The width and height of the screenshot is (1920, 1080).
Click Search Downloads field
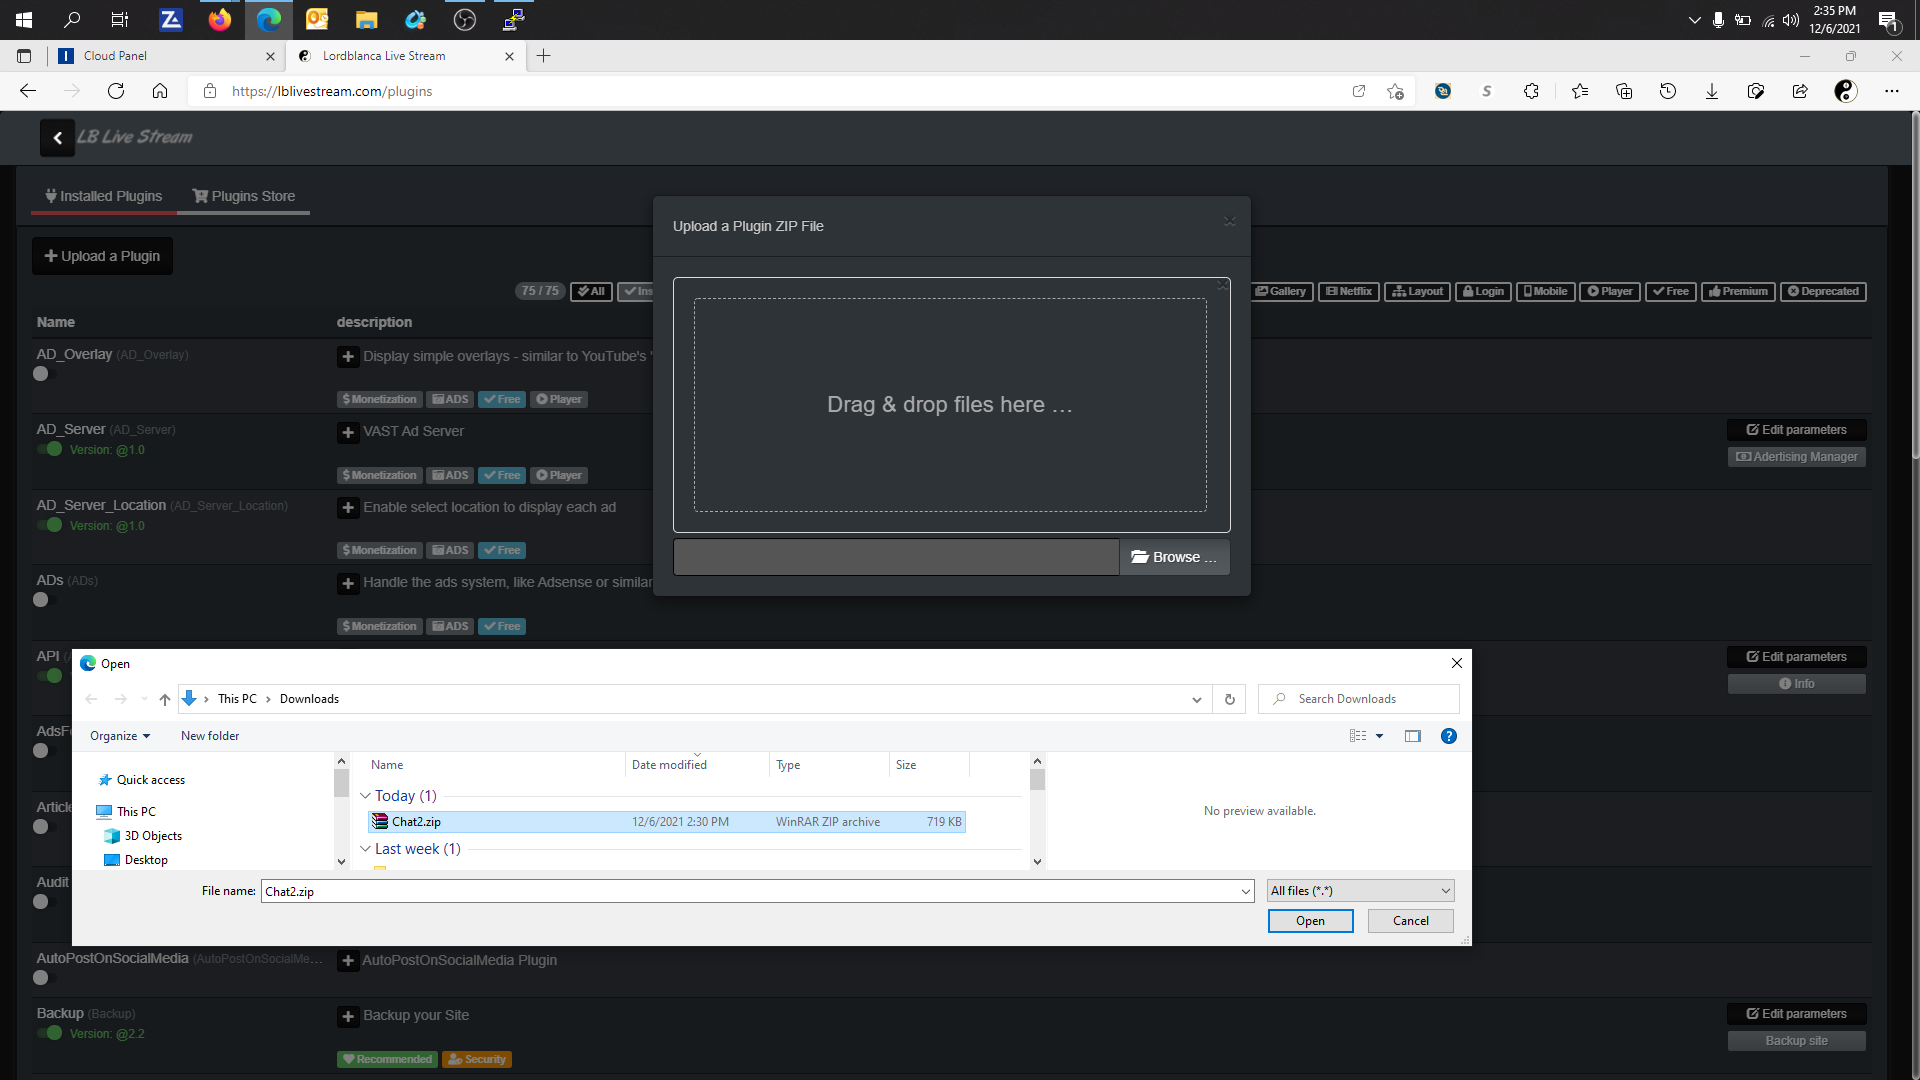(1359, 699)
